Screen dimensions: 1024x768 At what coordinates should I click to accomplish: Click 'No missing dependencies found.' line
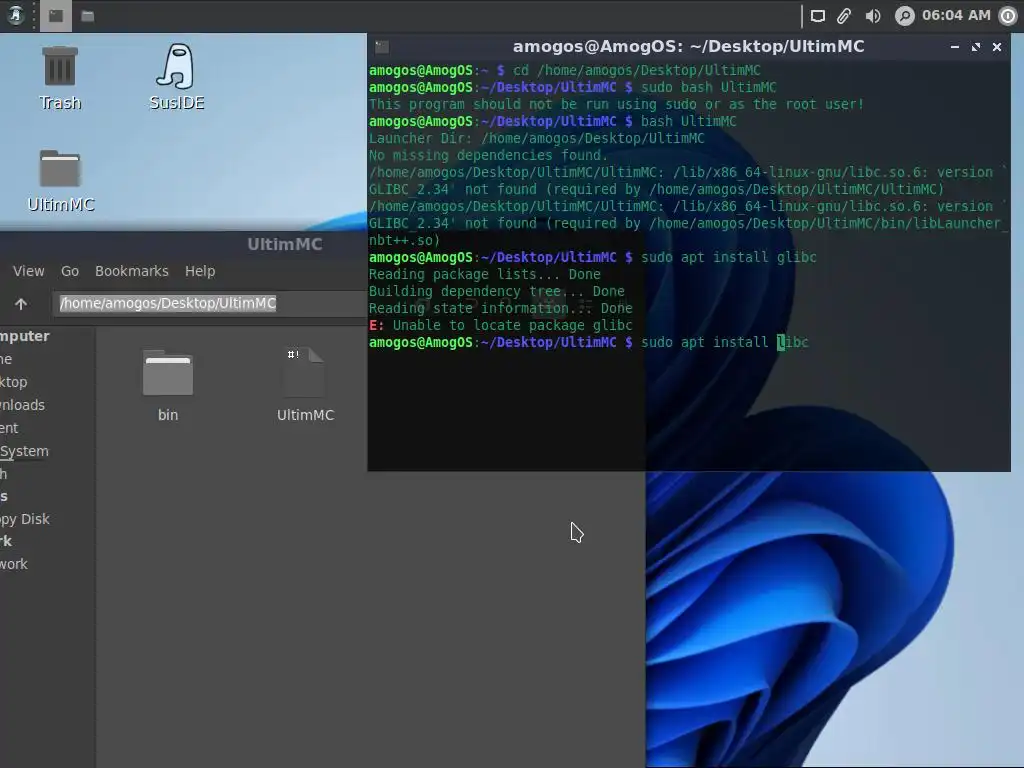point(488,155)
